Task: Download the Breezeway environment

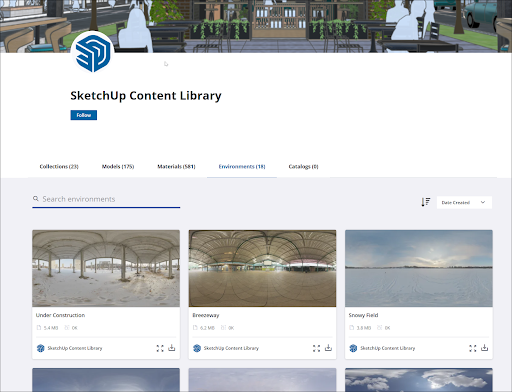Action: (328, 348)
